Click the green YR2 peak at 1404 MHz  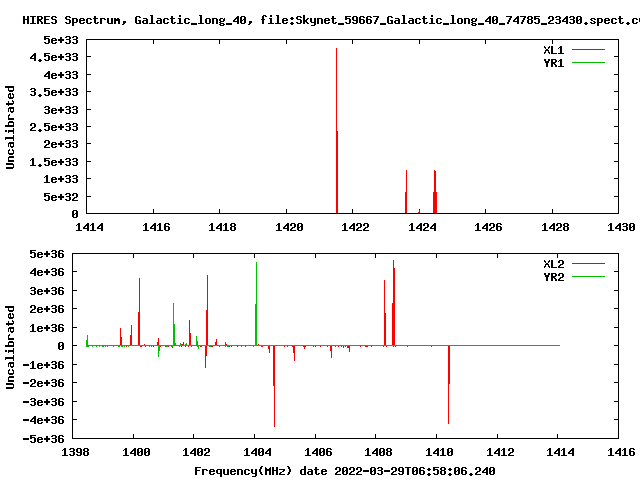click(x=256, y=304)
